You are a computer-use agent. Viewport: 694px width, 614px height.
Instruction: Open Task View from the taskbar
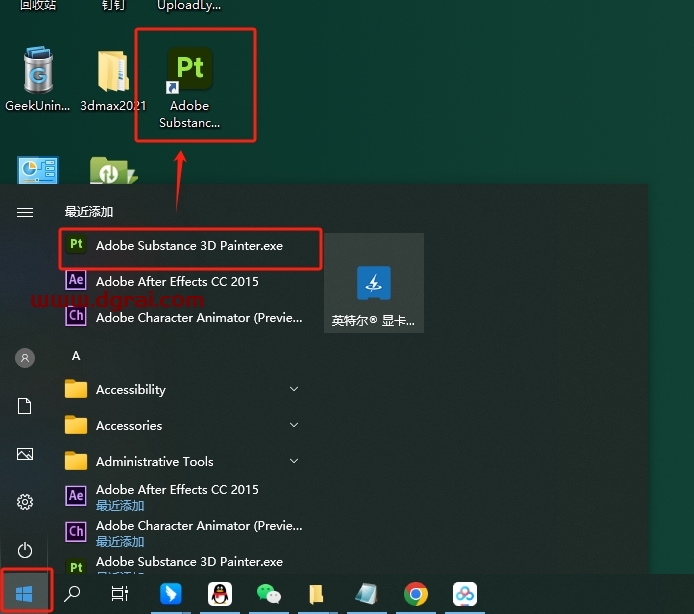(120, 594)
